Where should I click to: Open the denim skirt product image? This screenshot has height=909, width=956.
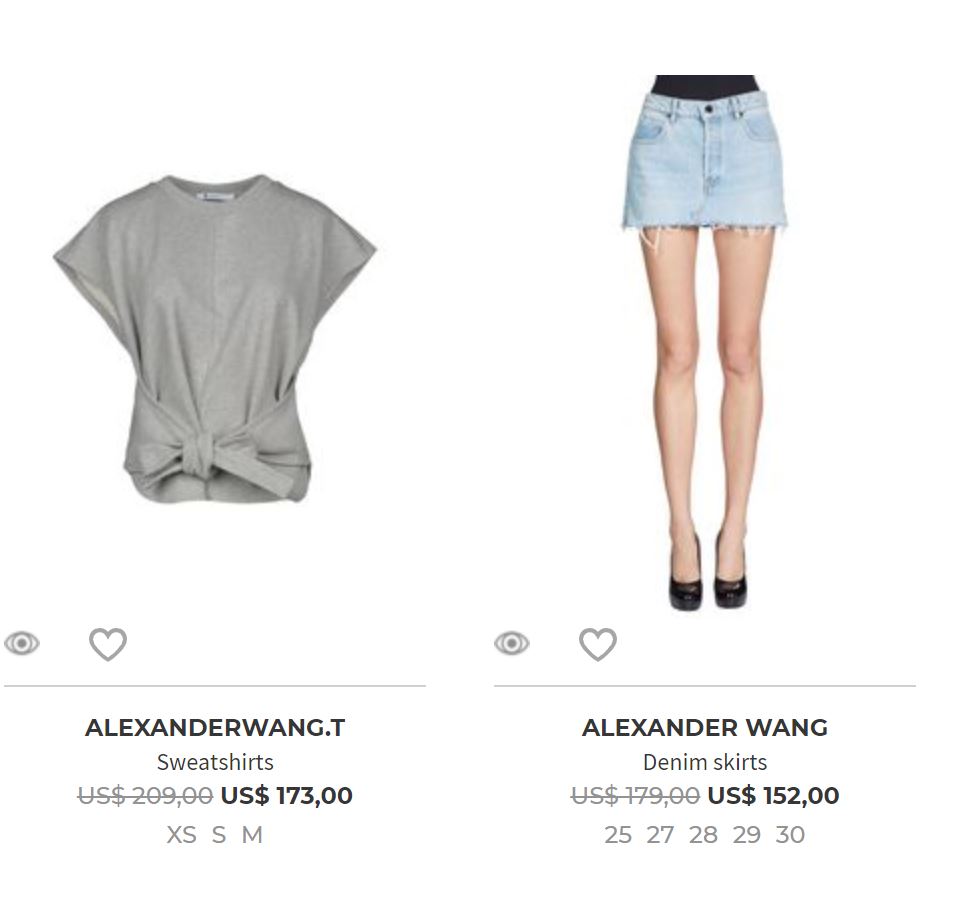coord(705,343)
